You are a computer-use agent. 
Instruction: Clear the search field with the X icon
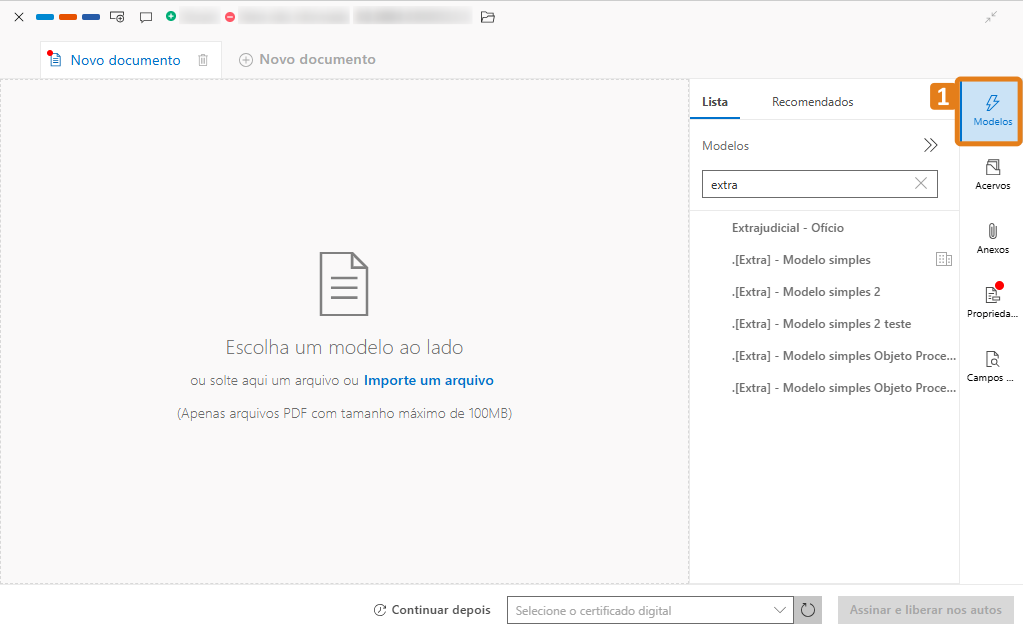point(920,184)
